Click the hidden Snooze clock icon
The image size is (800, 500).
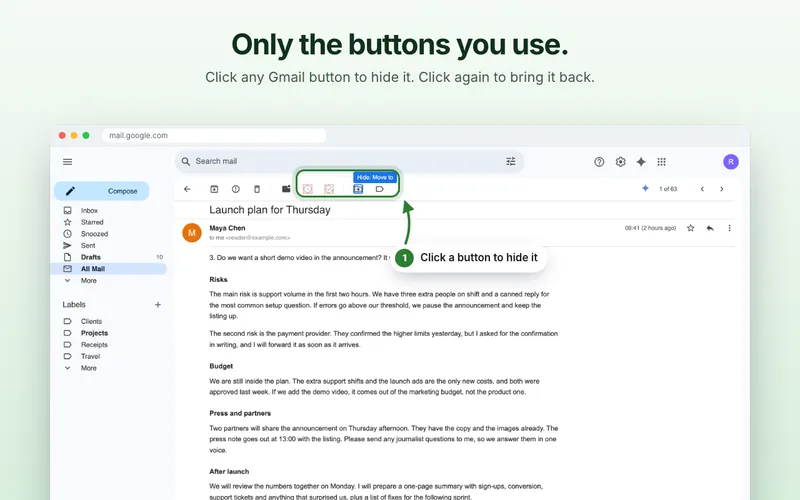pos(308,189)
